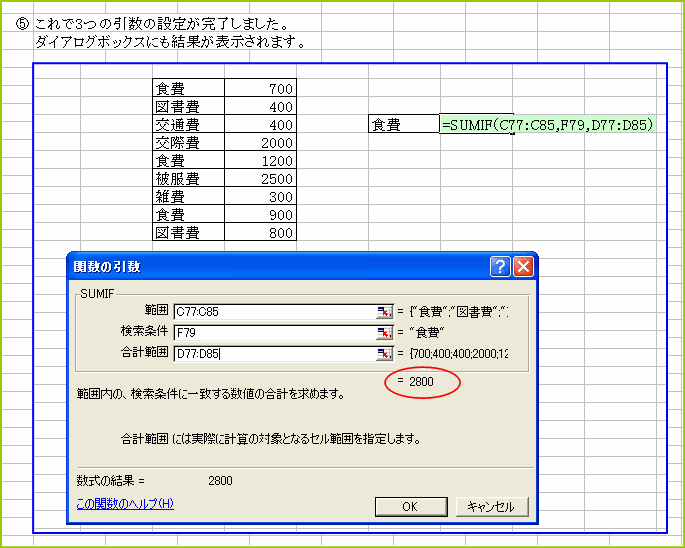
Task: Select the 食費 cell left of the formula
Action: point(404,124)
